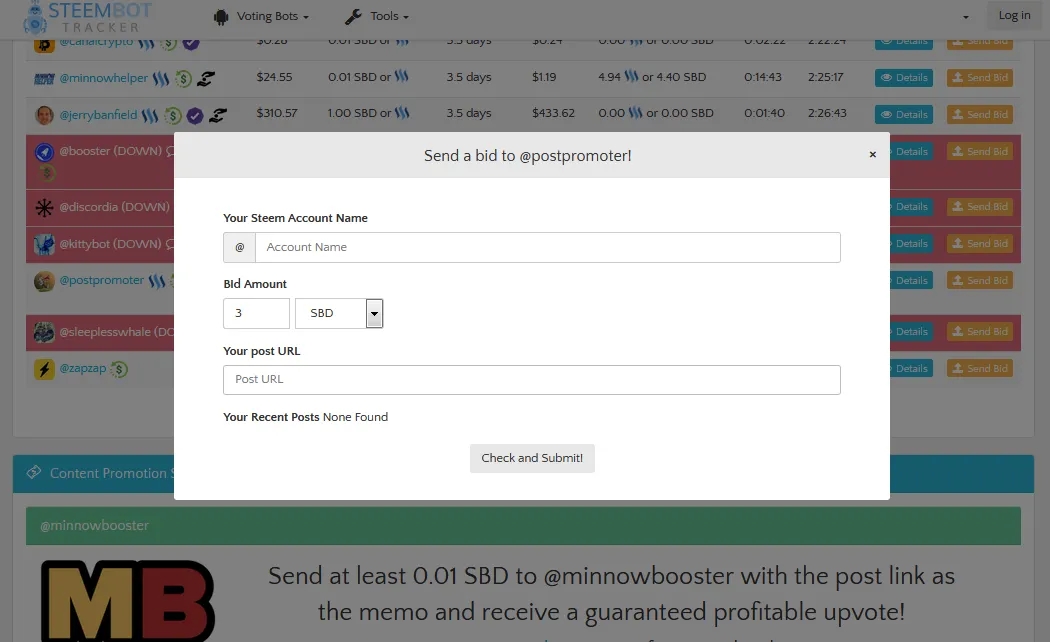Click Send Bid for the booster row
This screenshot has height=642, width=1050.
click(x=980, y=151)
